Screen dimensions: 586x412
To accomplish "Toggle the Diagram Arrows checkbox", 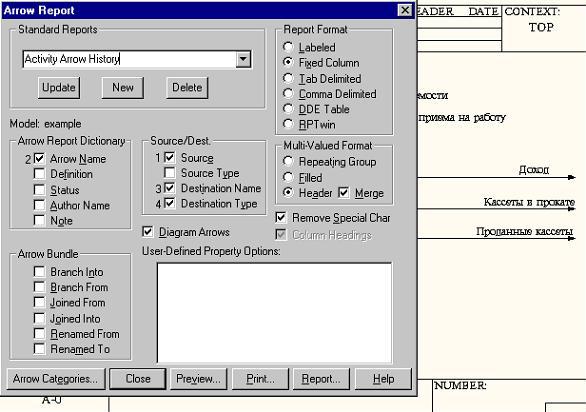I will point(148,232).
